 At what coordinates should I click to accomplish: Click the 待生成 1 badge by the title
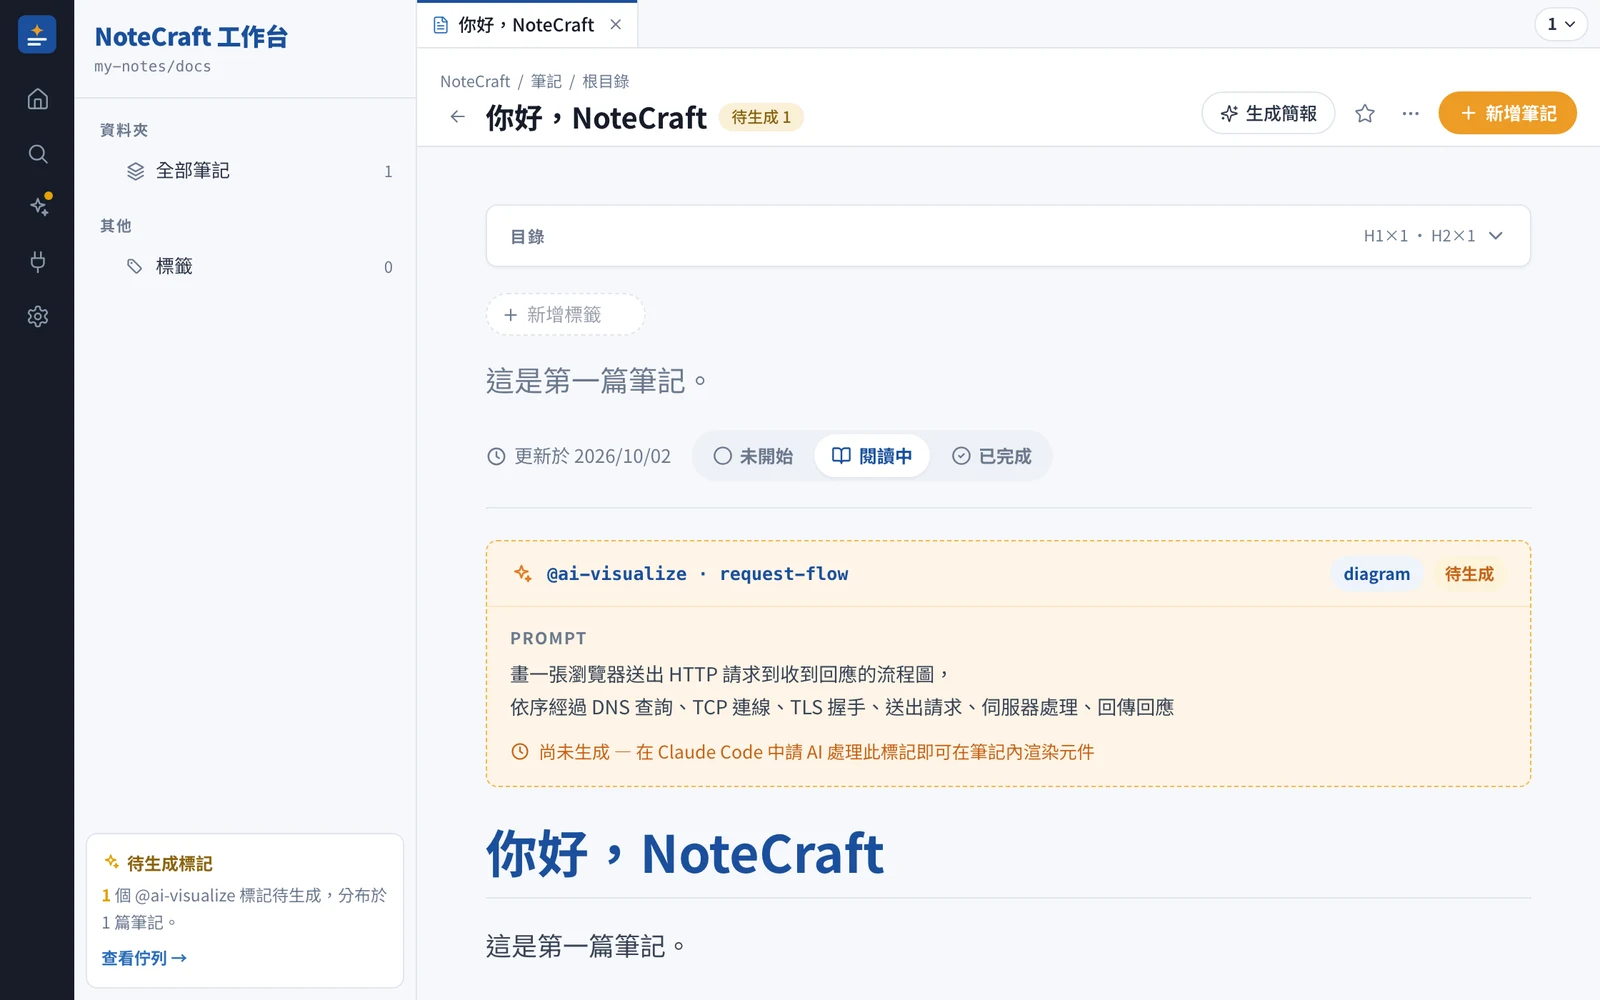pos(761,117)
